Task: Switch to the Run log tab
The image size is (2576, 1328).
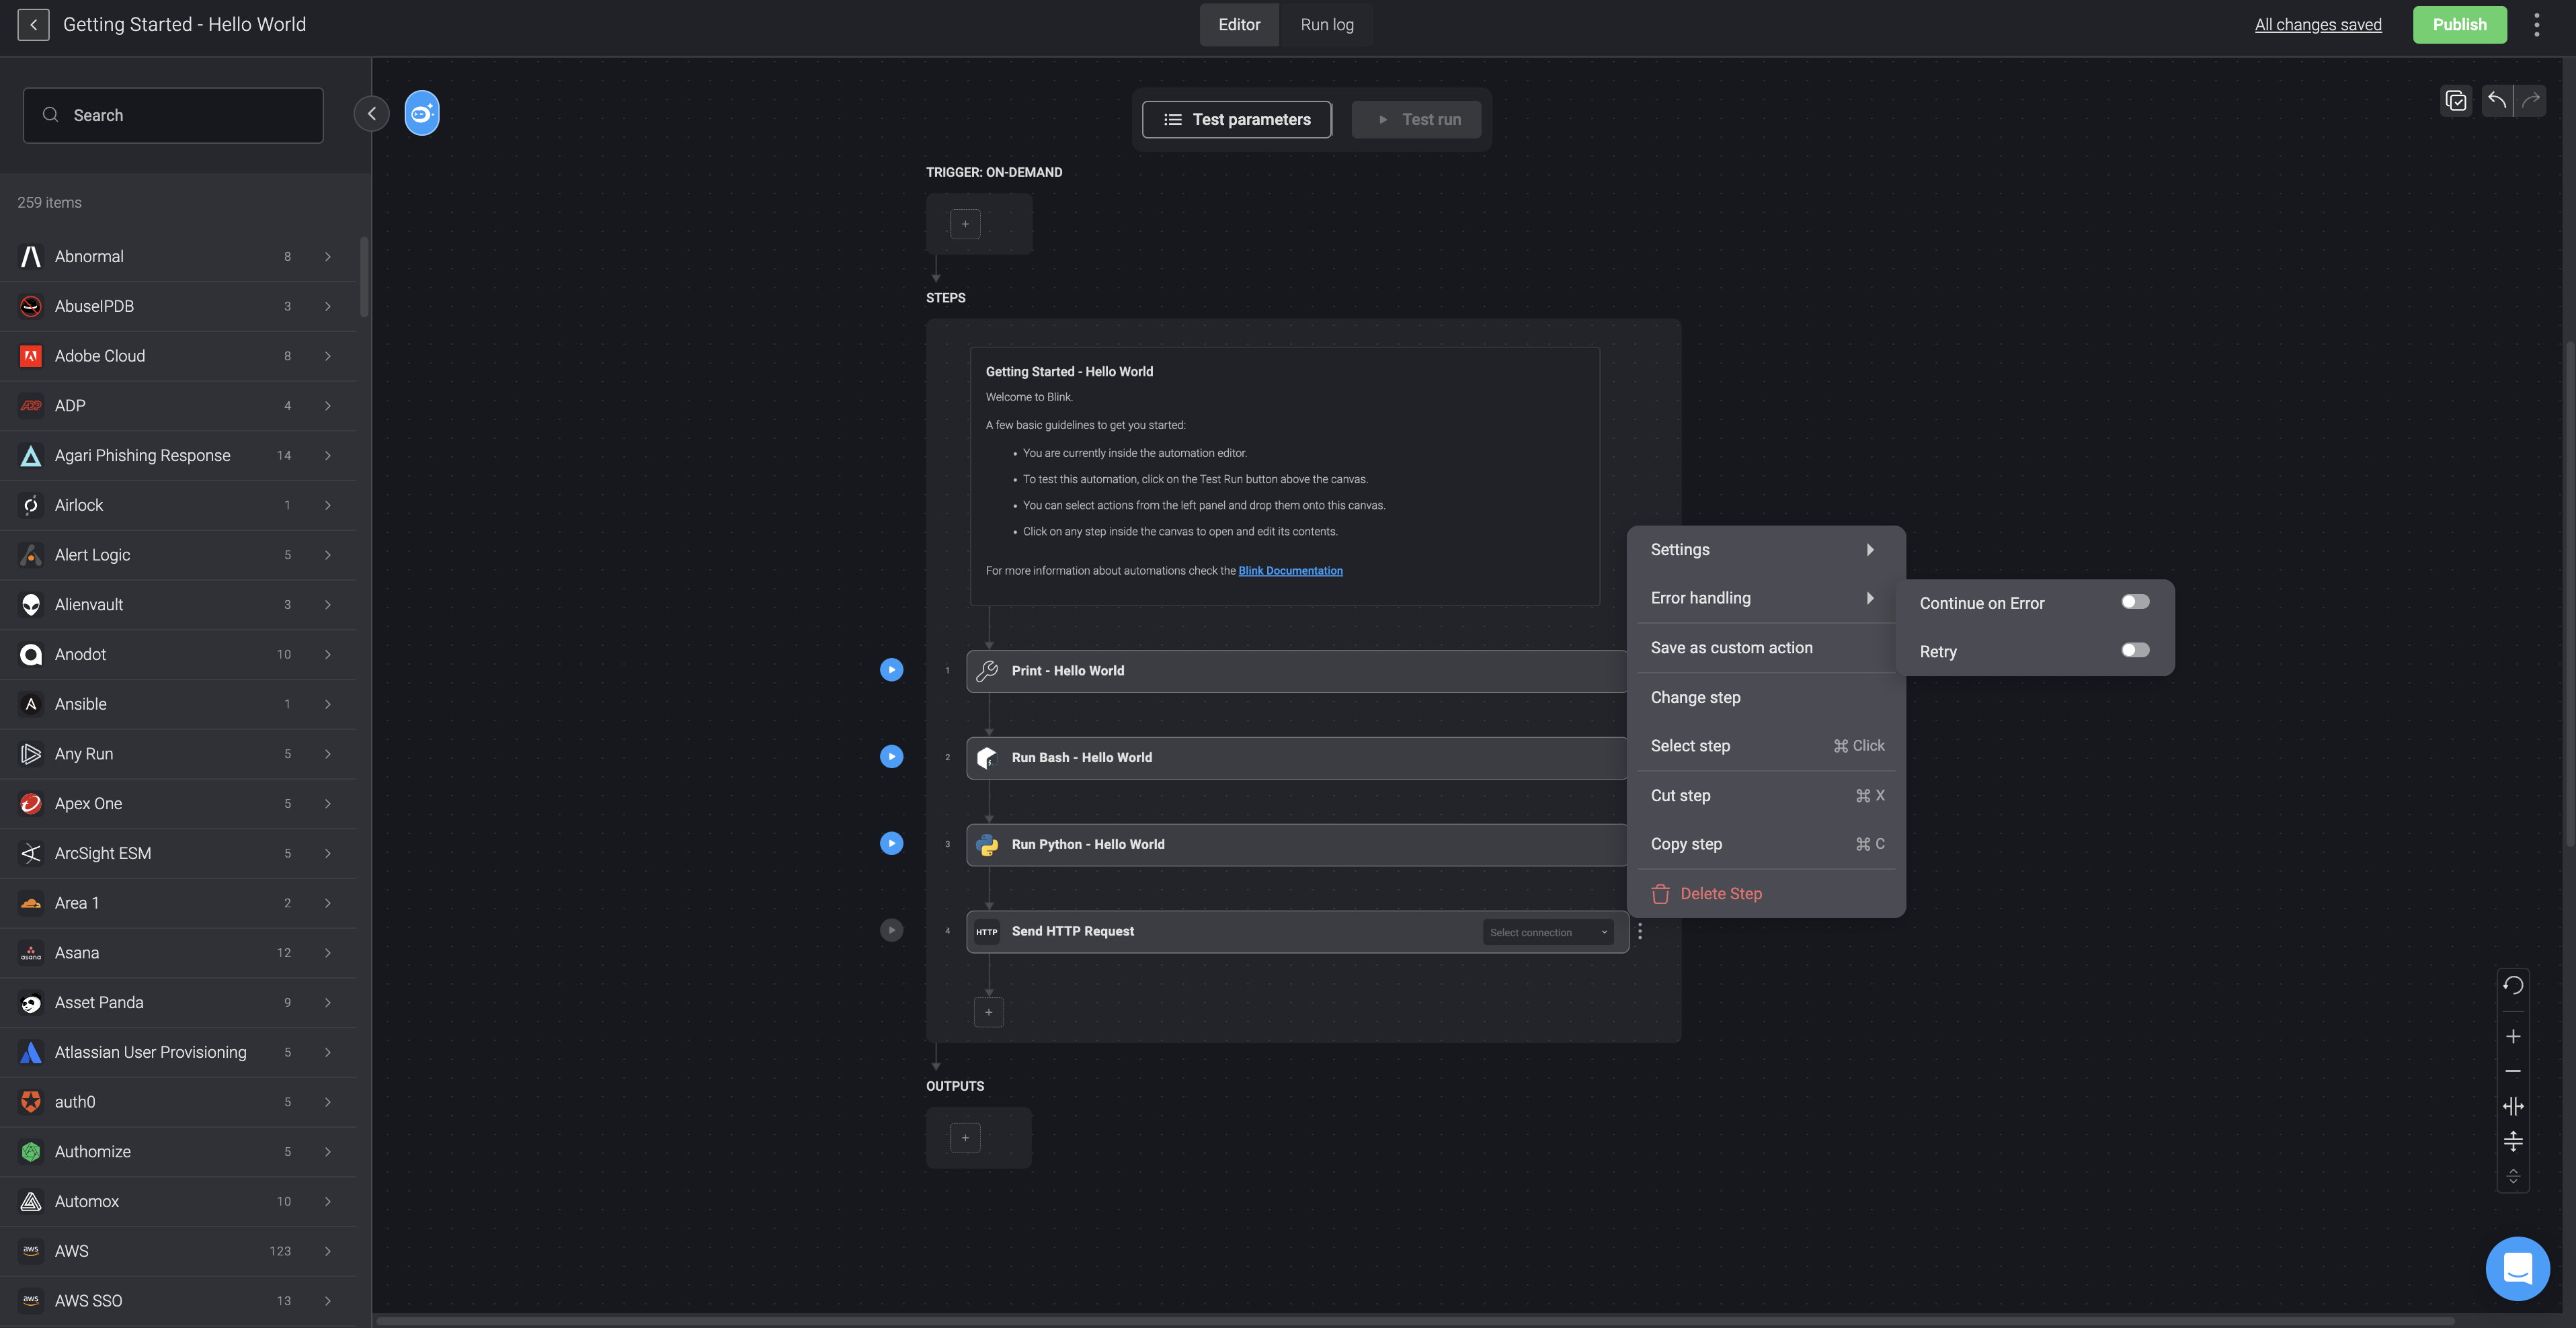Action: coord(1326,25)
